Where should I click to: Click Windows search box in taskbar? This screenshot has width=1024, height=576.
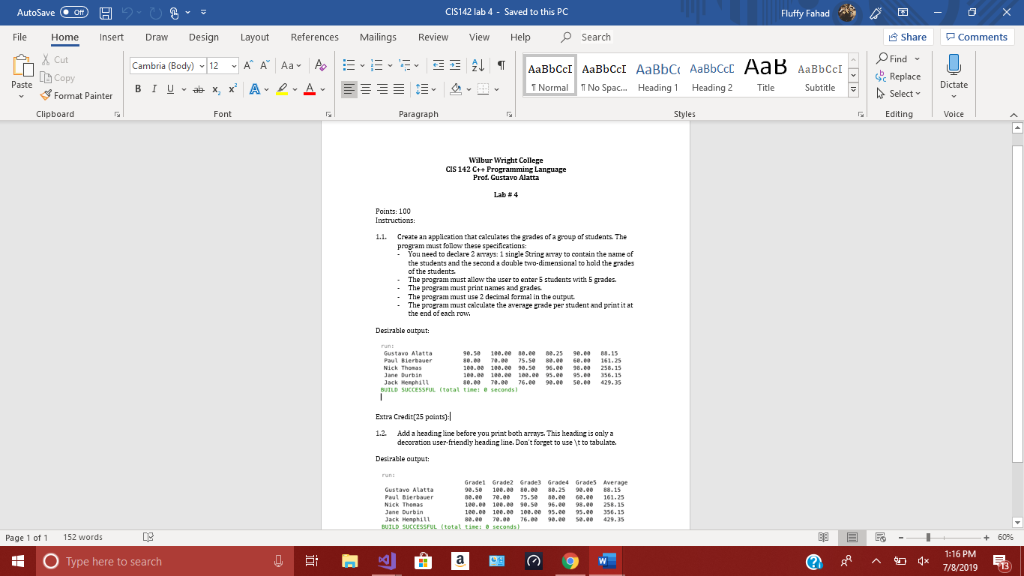tap(165, 561)
